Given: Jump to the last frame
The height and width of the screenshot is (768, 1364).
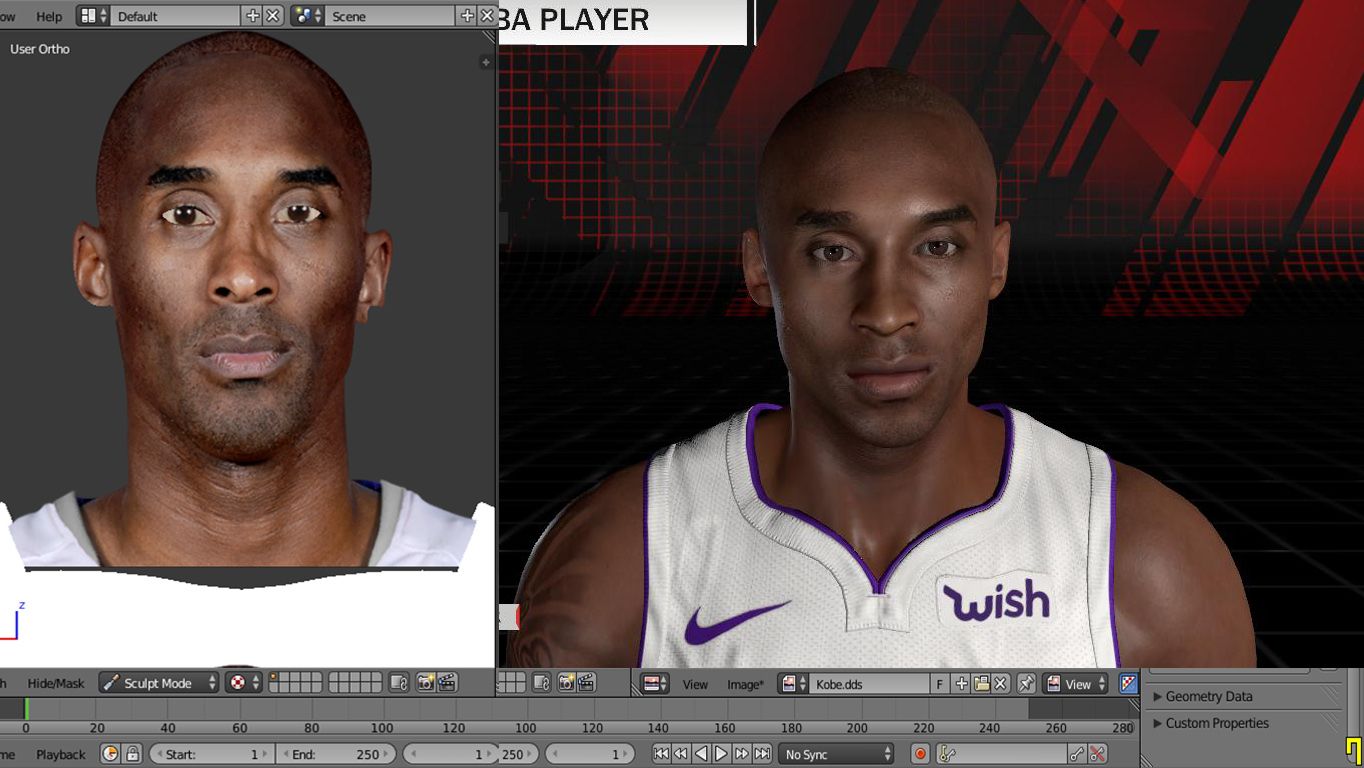Looking at the screenshot, I should pos(762,754).
